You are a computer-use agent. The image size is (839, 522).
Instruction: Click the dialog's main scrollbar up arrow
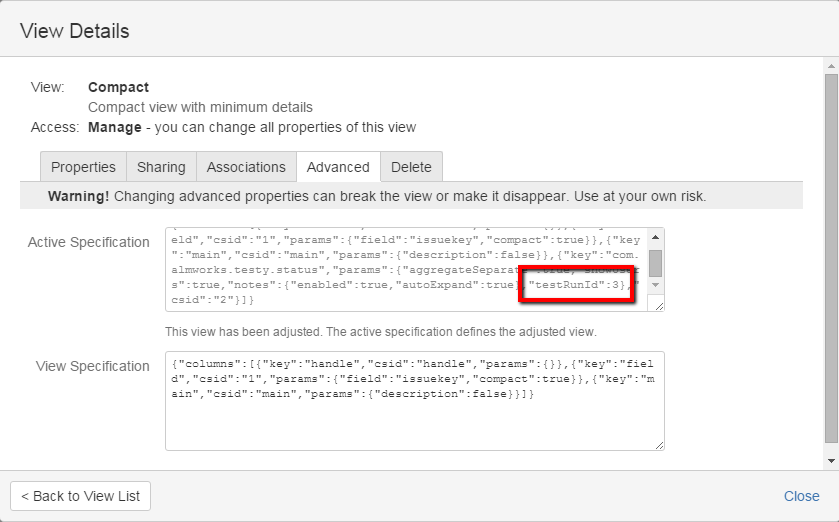click(x=830, y=67)
